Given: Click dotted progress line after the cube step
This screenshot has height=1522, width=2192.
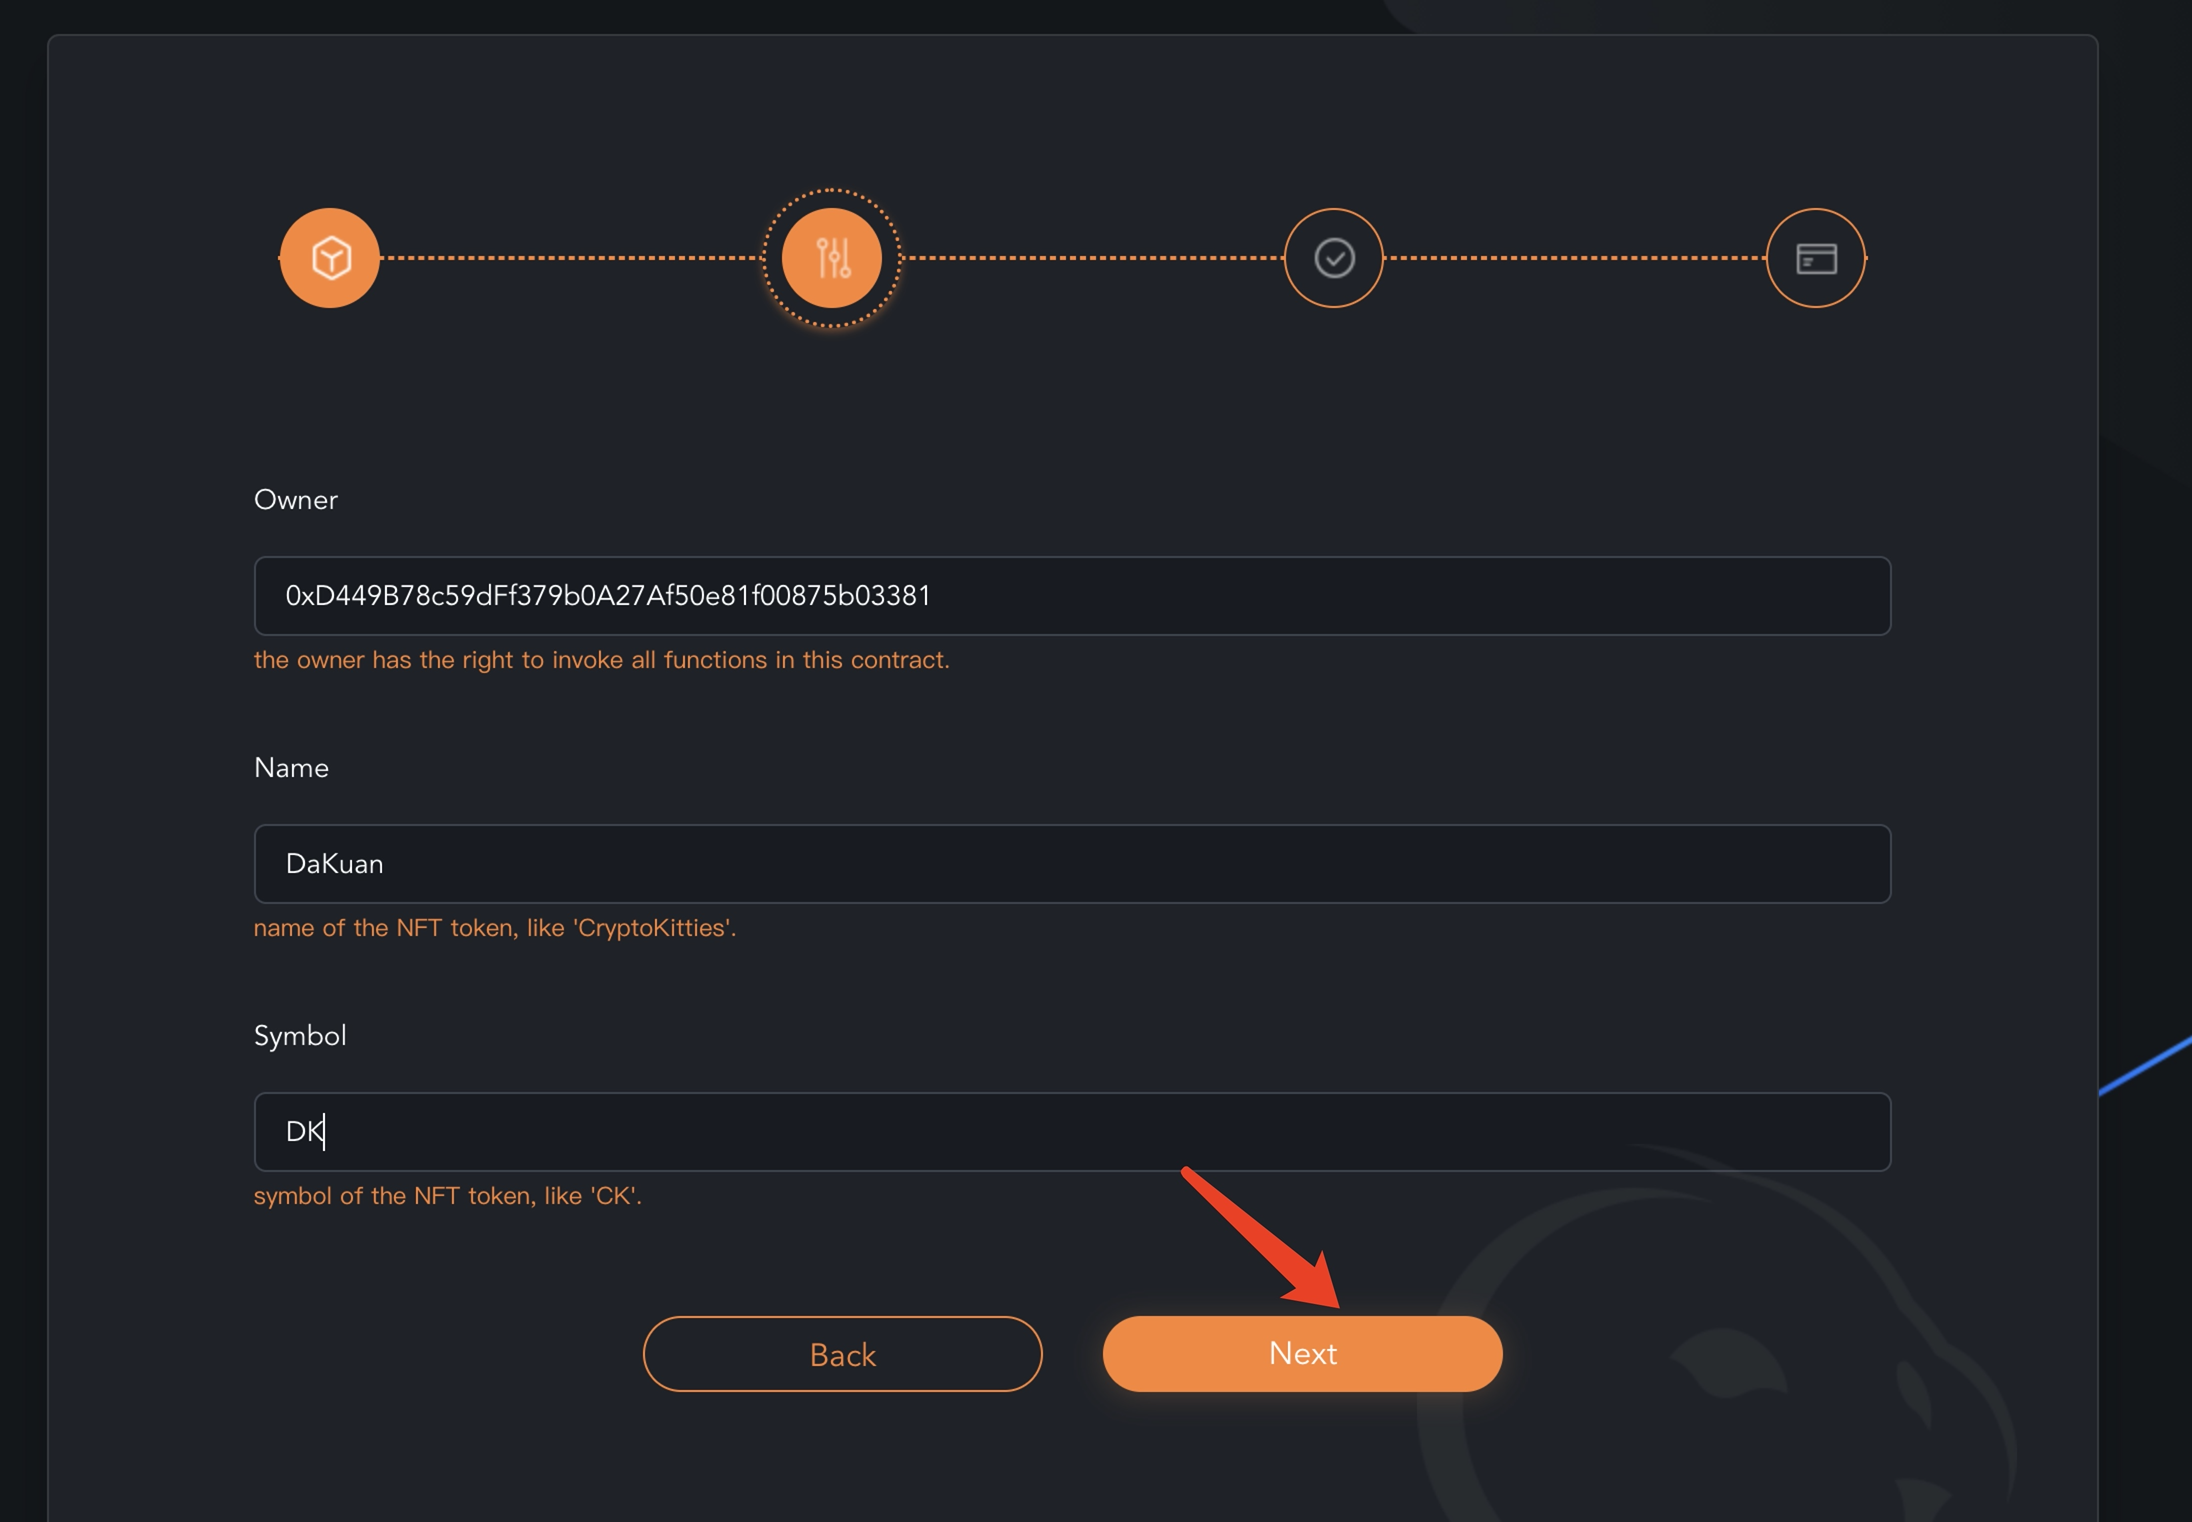Looking at the screenshot, I should (x=570, y=258).
